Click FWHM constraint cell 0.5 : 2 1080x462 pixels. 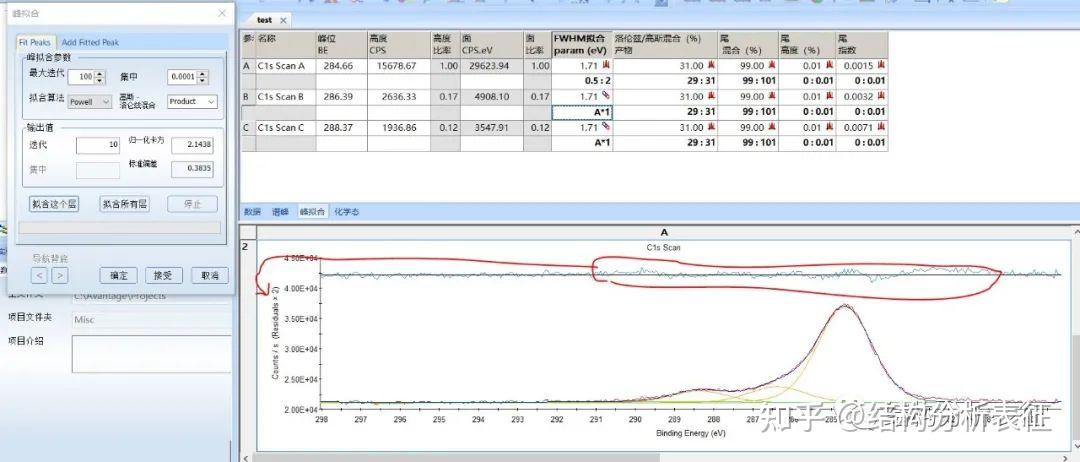pyautogui.click(x=582, y=81)
